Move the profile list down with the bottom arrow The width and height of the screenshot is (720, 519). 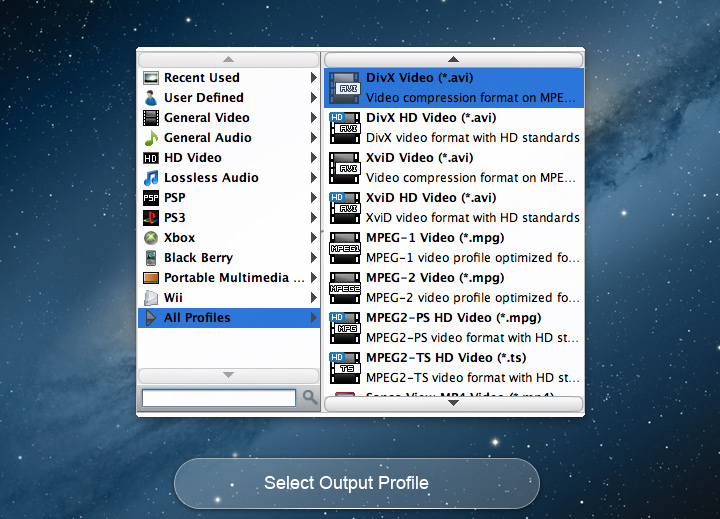[x=454, y=404]
